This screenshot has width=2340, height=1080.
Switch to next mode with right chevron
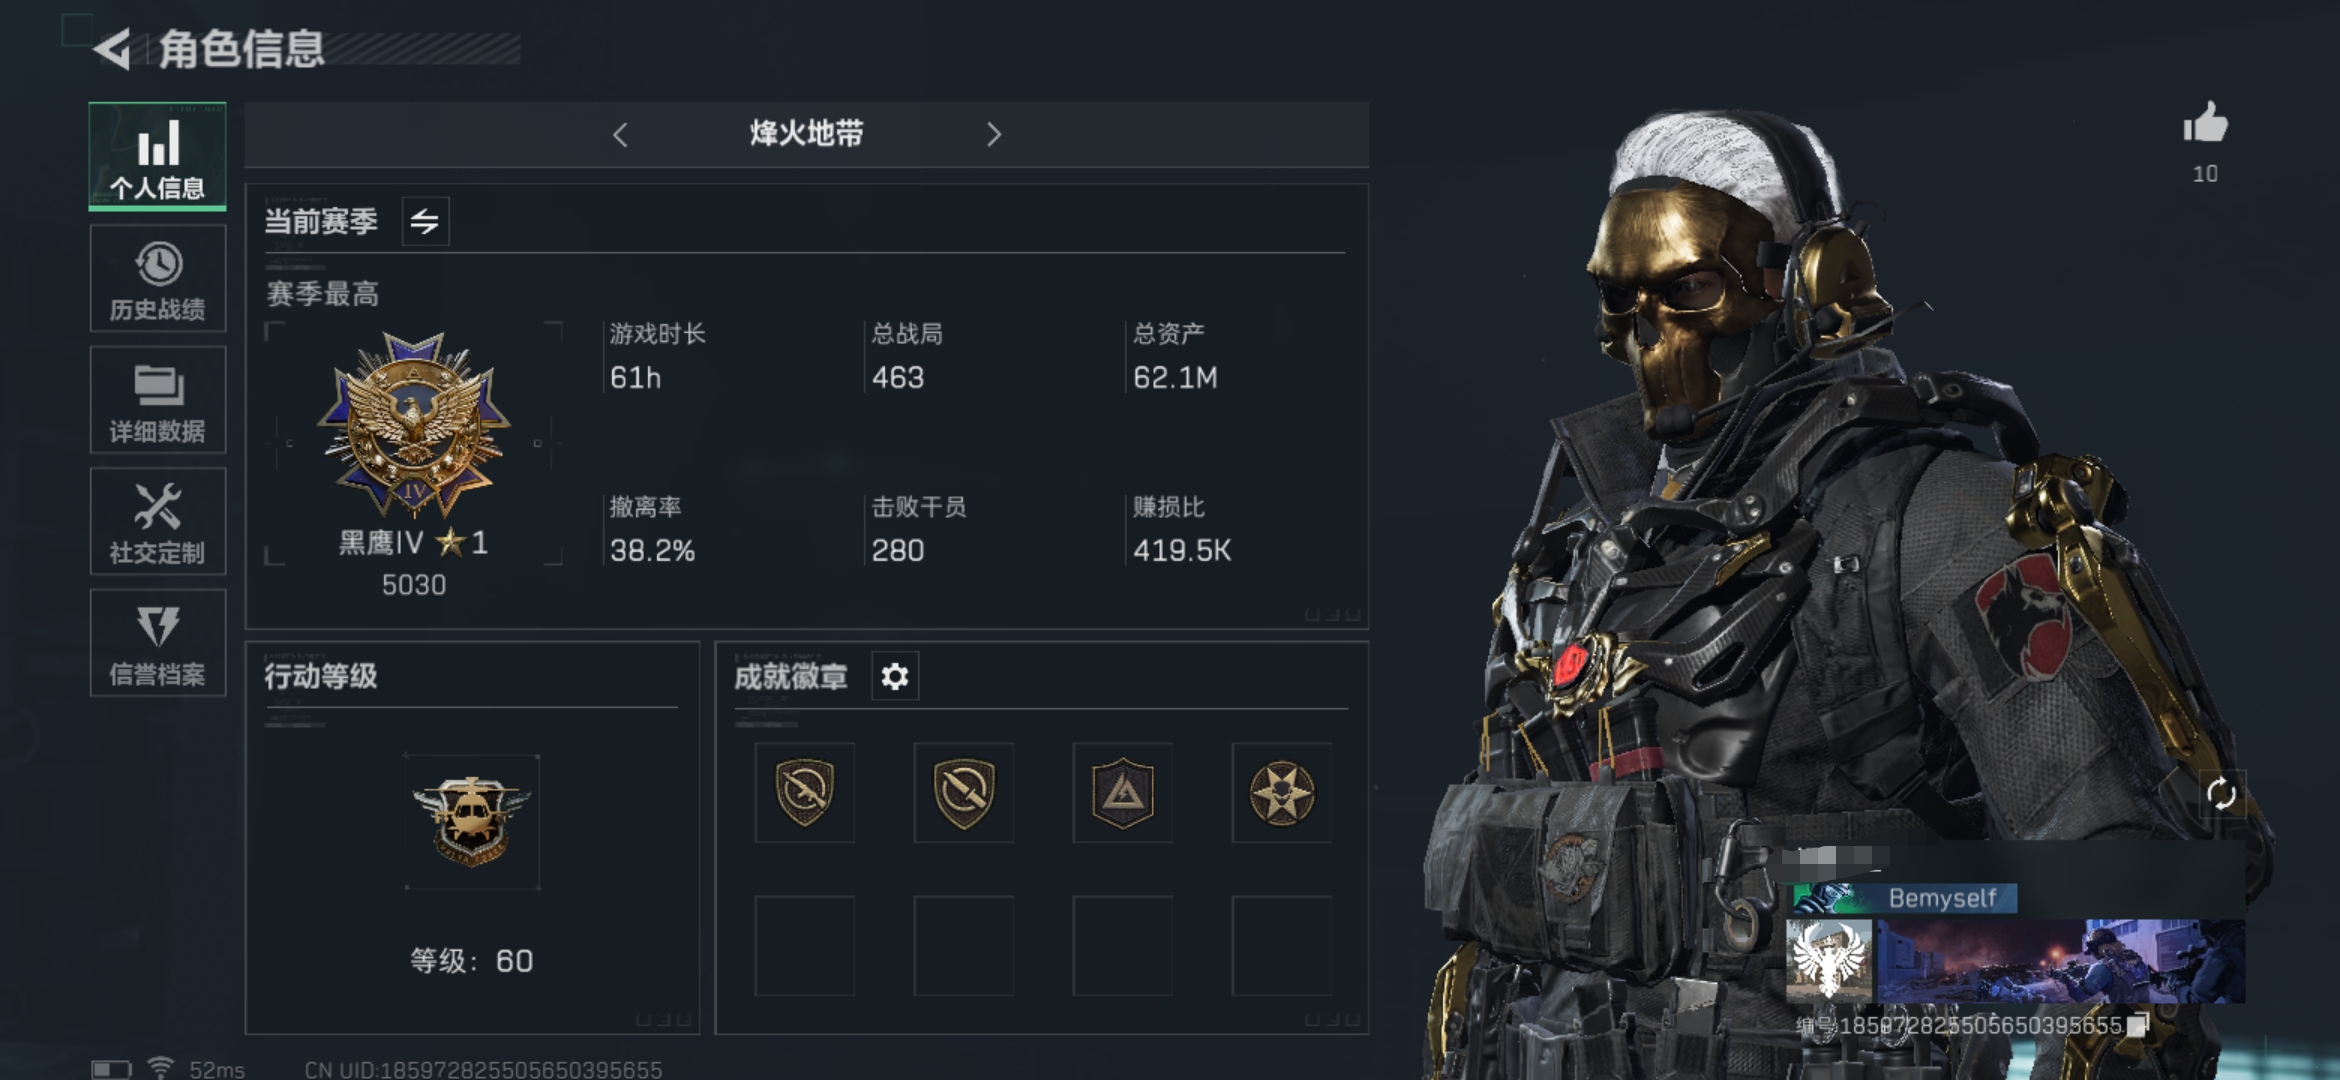click(993, 135)
